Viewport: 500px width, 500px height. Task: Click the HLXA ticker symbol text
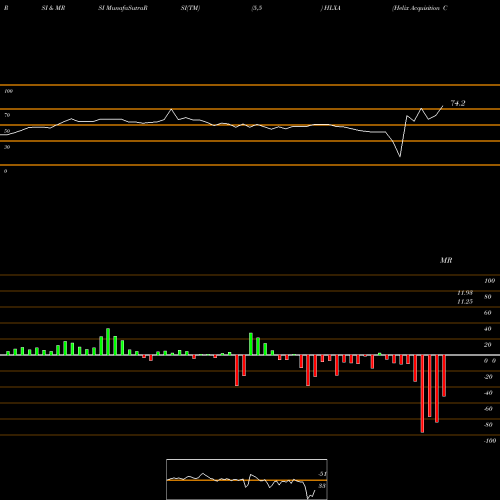(332, 8)
